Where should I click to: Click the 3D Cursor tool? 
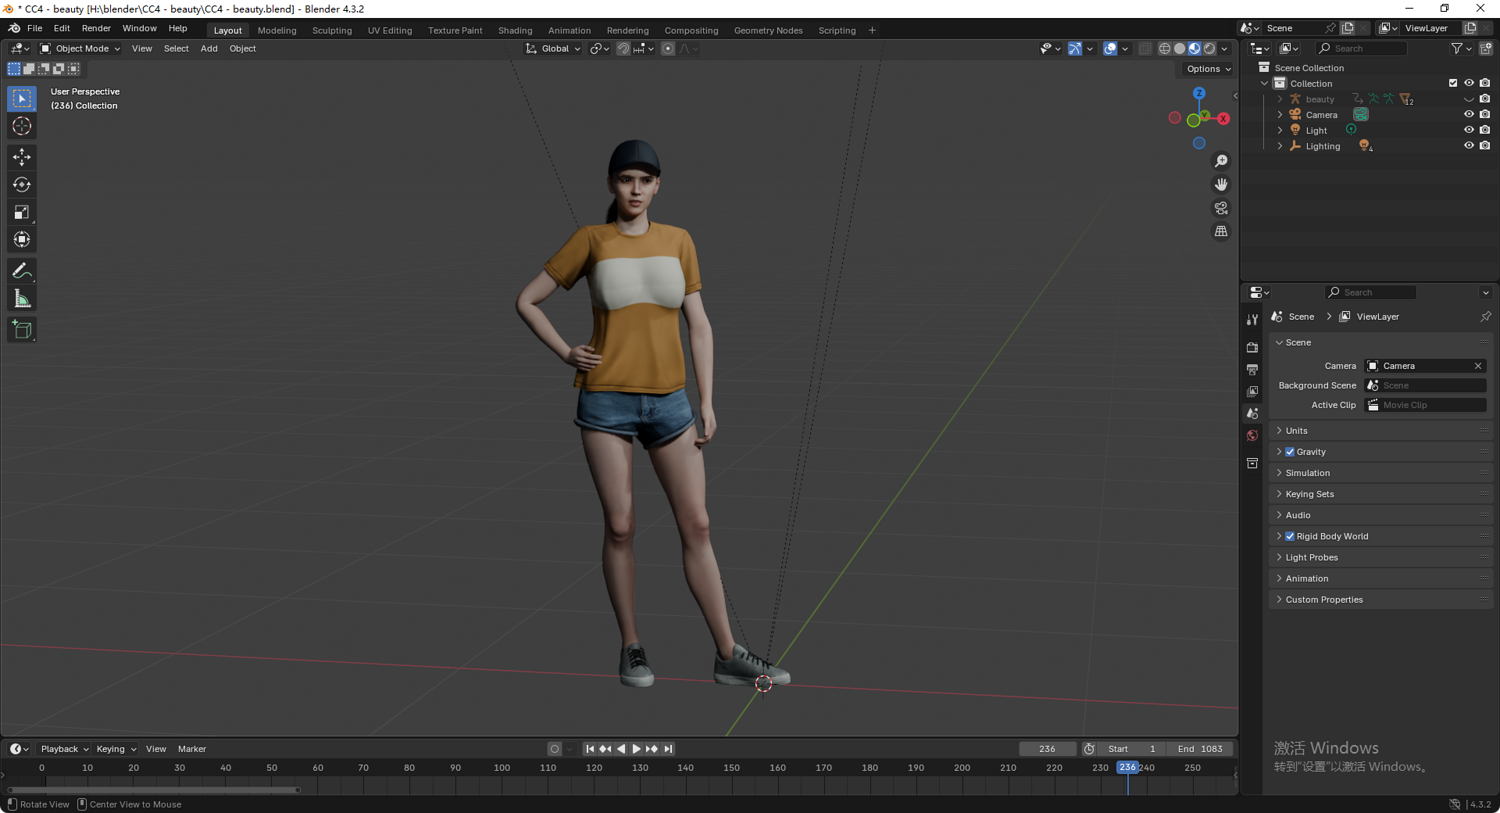[22, 126]
